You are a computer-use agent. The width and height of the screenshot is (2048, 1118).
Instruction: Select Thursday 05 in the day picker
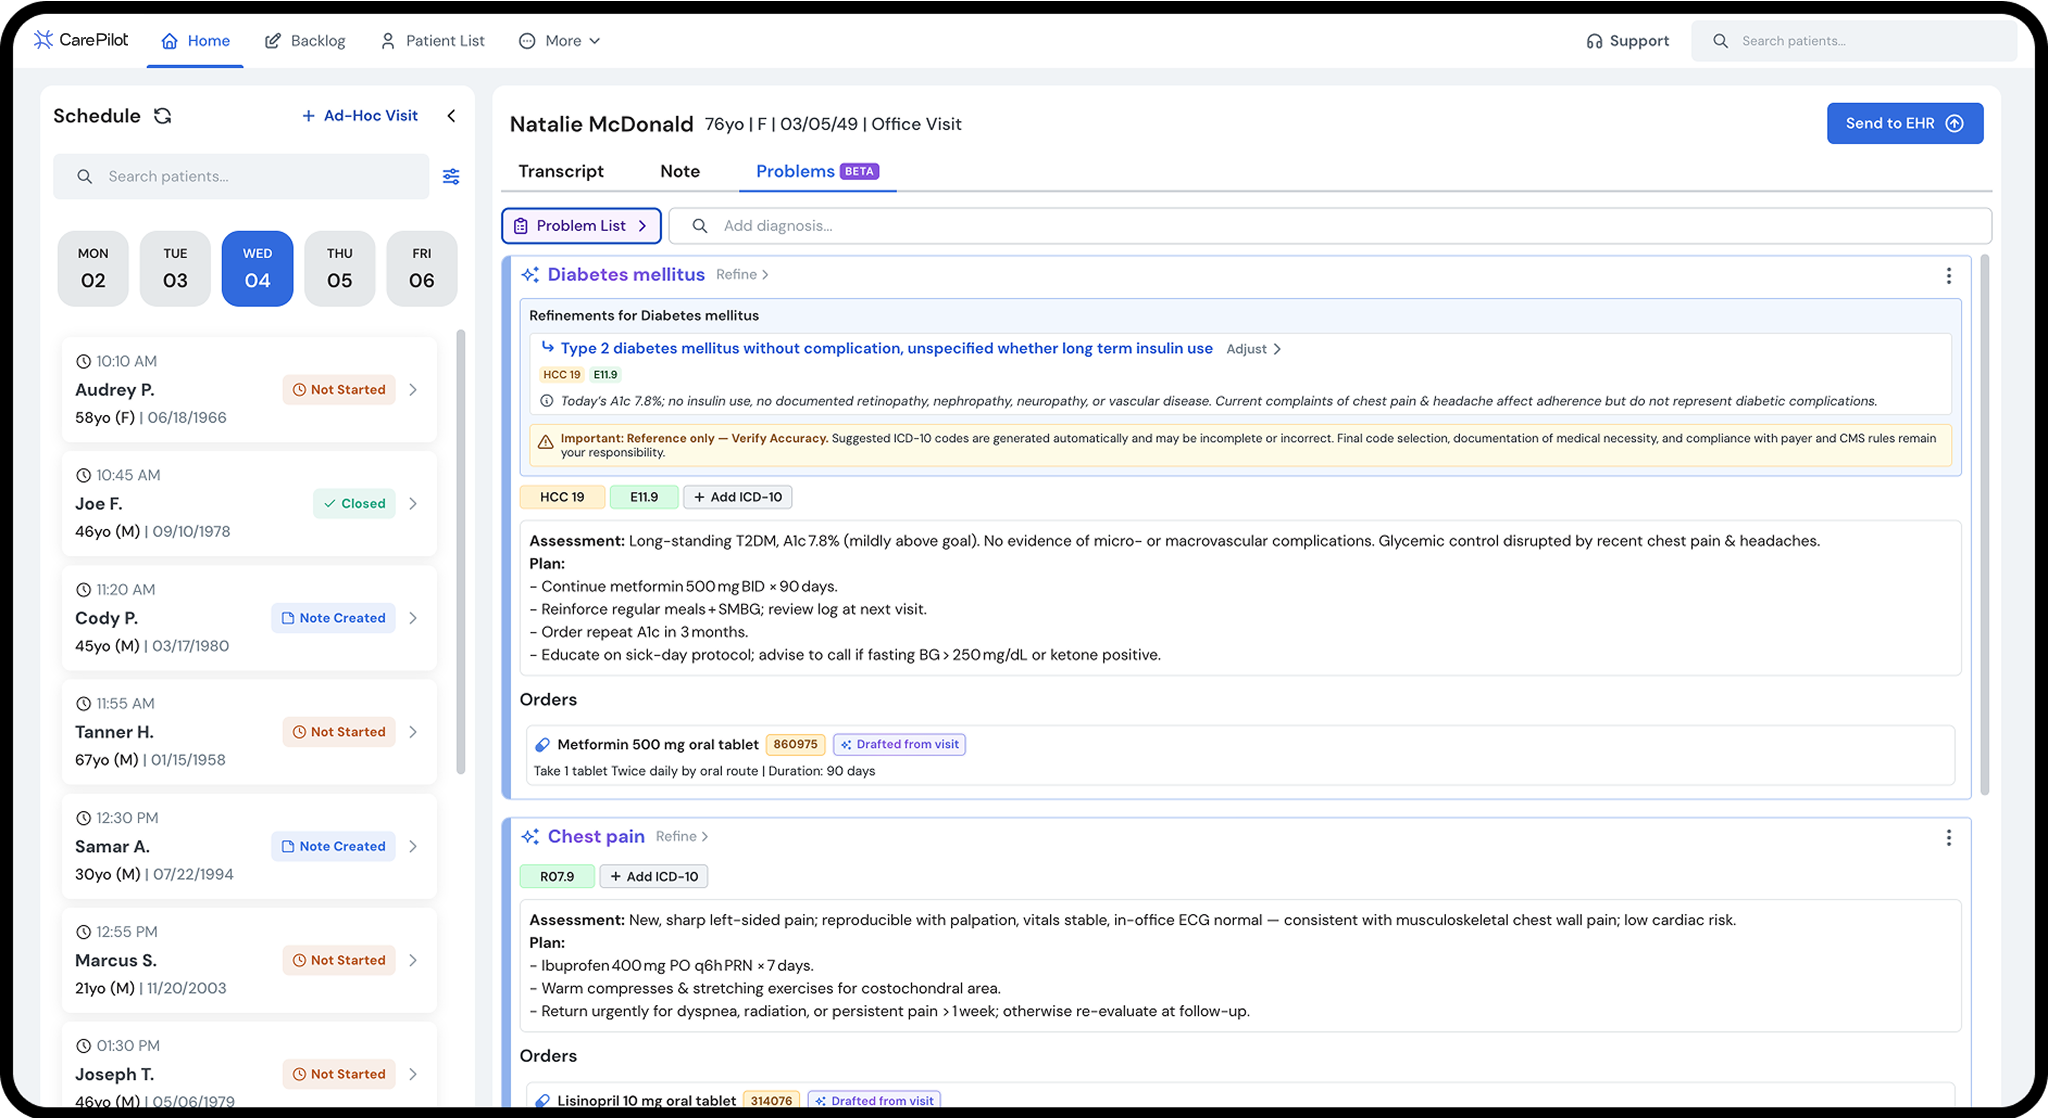(339, 268)
